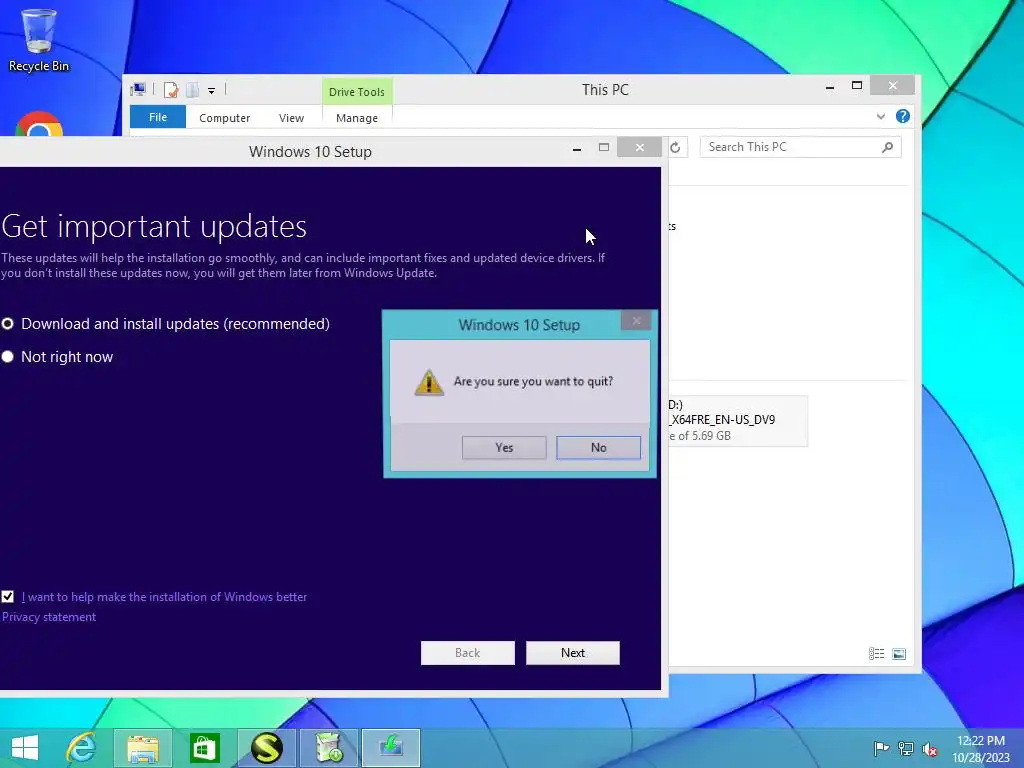Open Help in This PC window
This screenshot has width=1024, height=768.
[x=903, y=116]
